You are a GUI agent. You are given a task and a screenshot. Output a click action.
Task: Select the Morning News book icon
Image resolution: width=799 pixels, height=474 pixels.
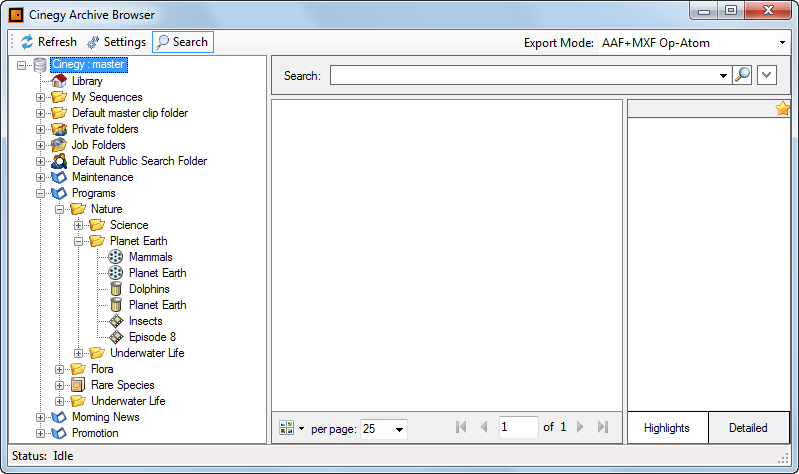59,417
